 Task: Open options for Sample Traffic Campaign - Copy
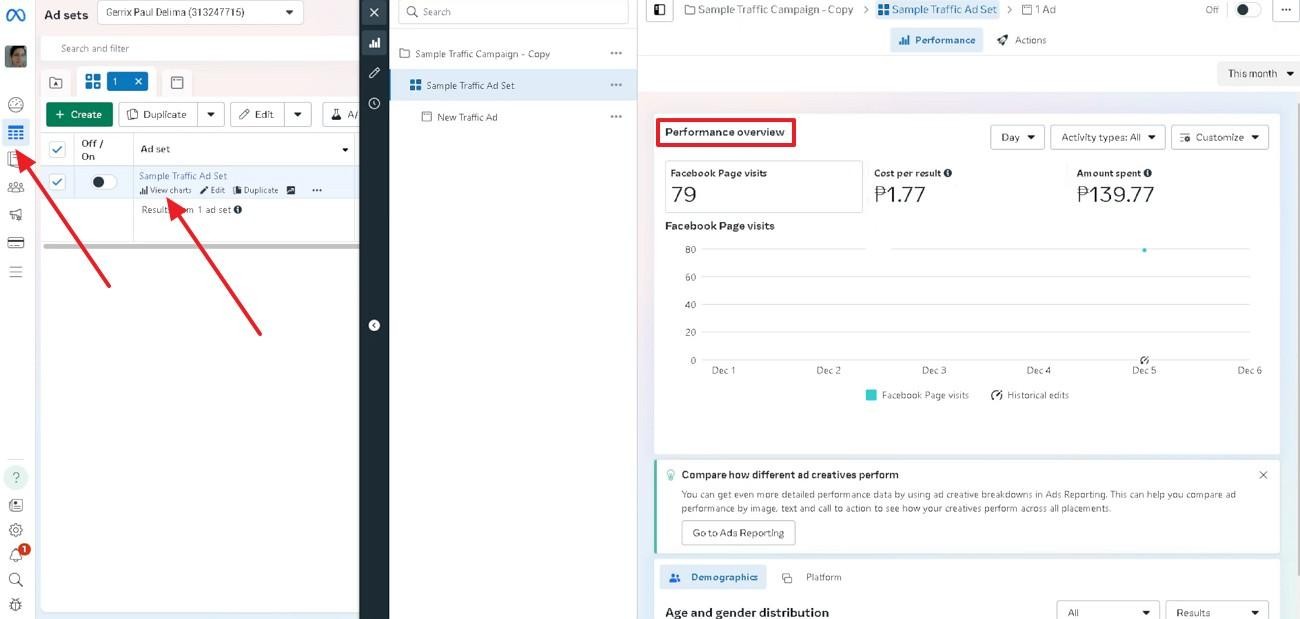[616, 54]
